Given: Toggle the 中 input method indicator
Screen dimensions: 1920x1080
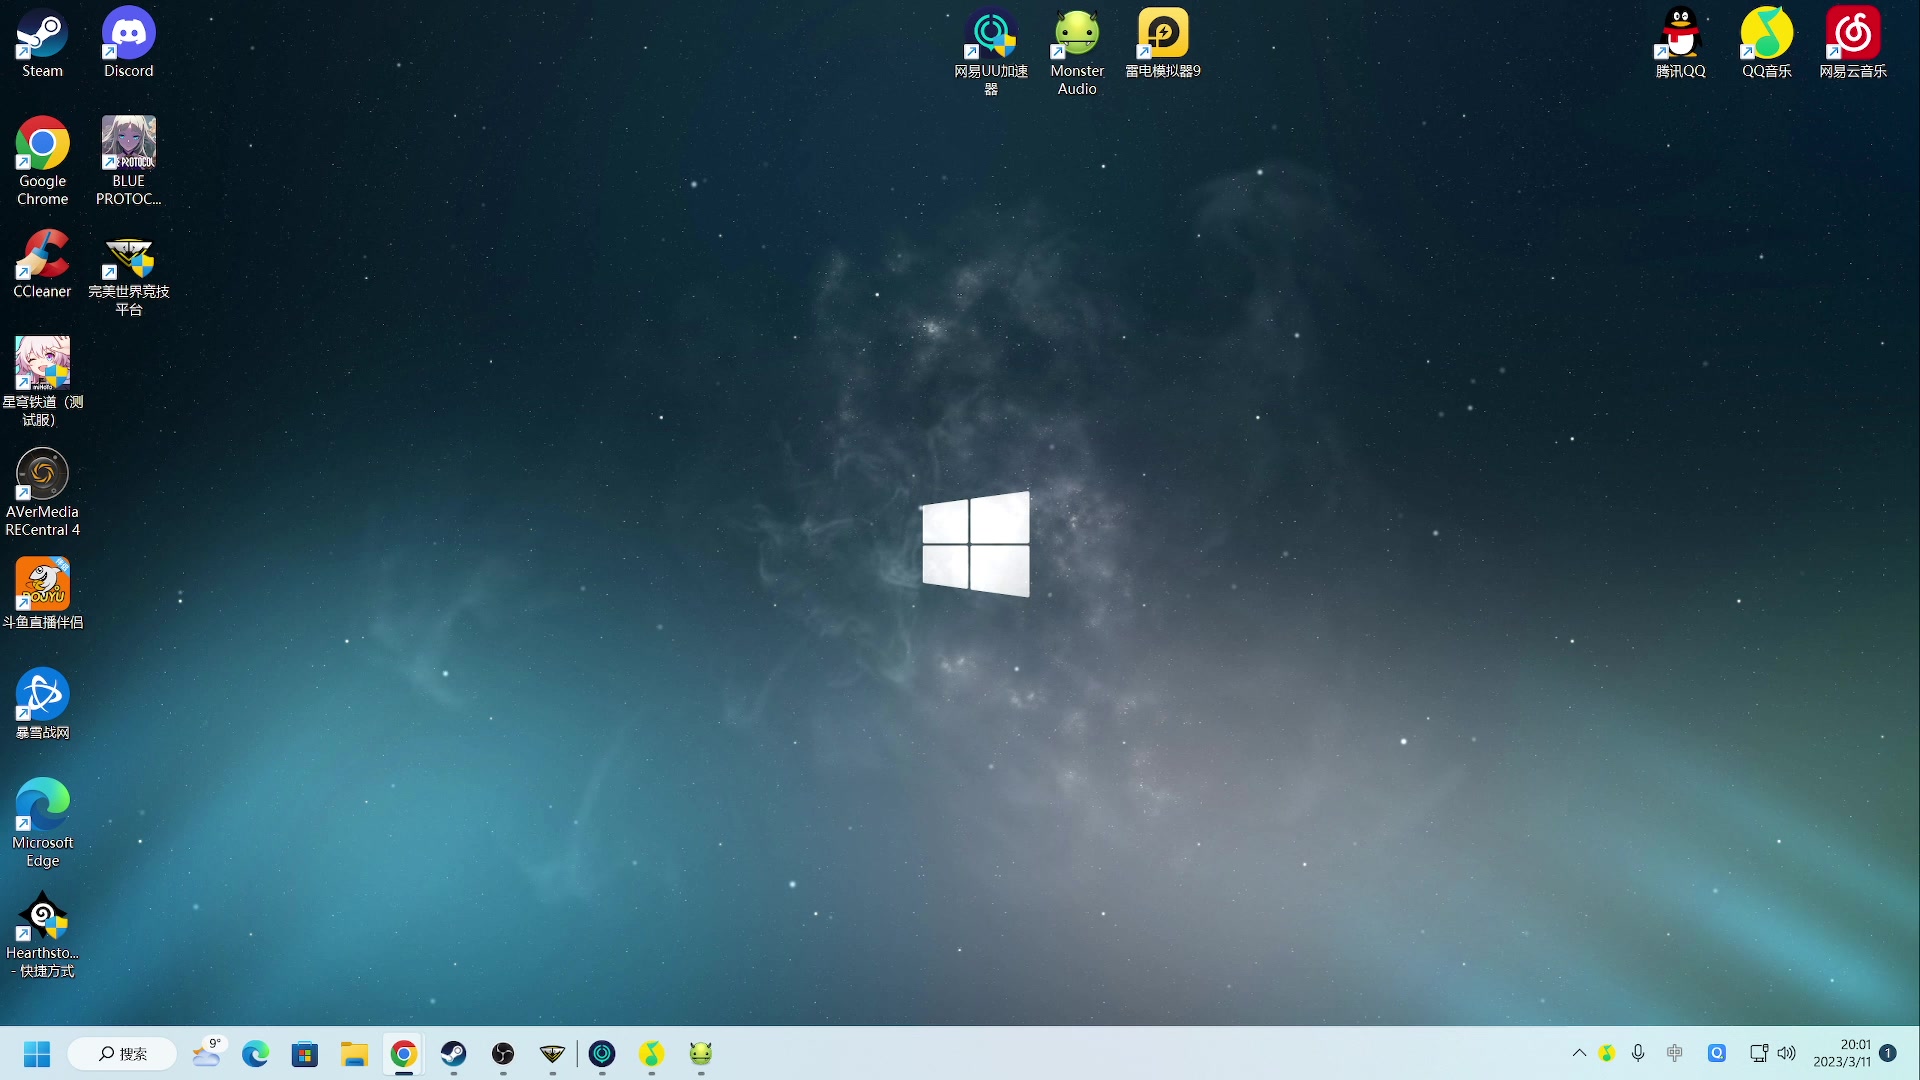Looking at the screenshot, I should 1675,1053.
